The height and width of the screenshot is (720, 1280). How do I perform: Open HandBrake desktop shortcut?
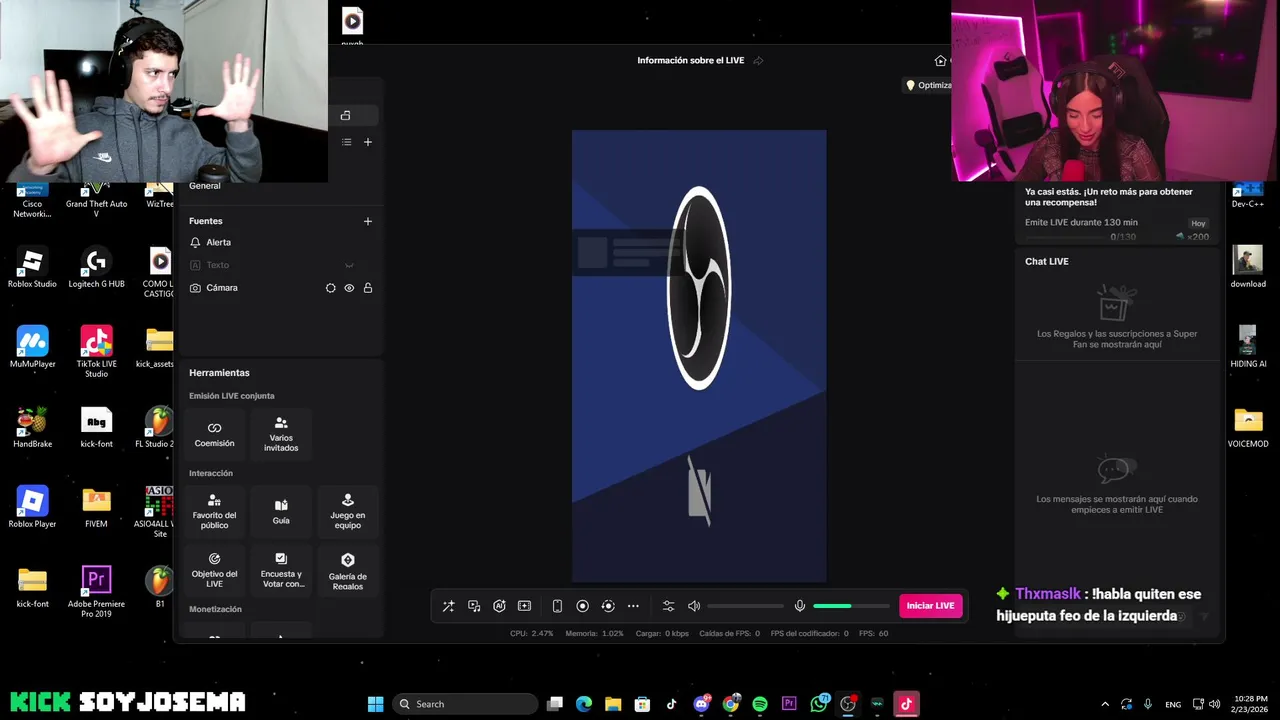pyautogui.click(x=32, y=427)
